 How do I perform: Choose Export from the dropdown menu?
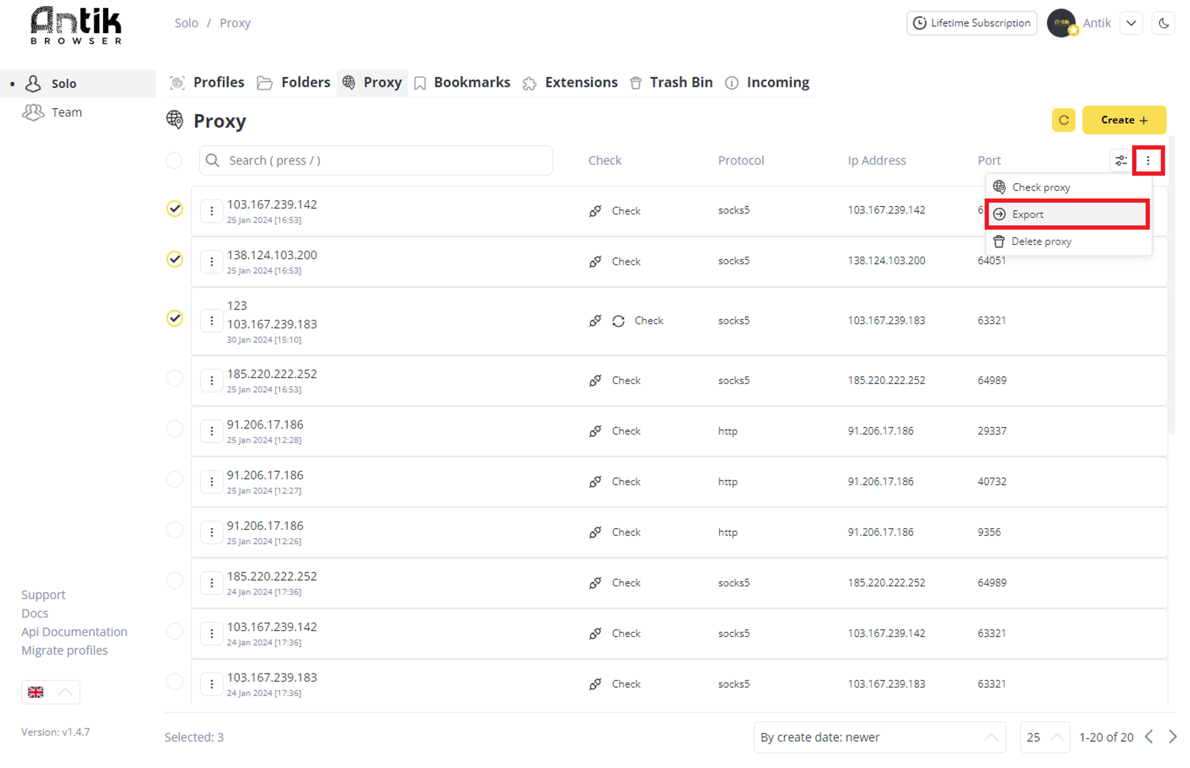click(x=1067, y=215)
